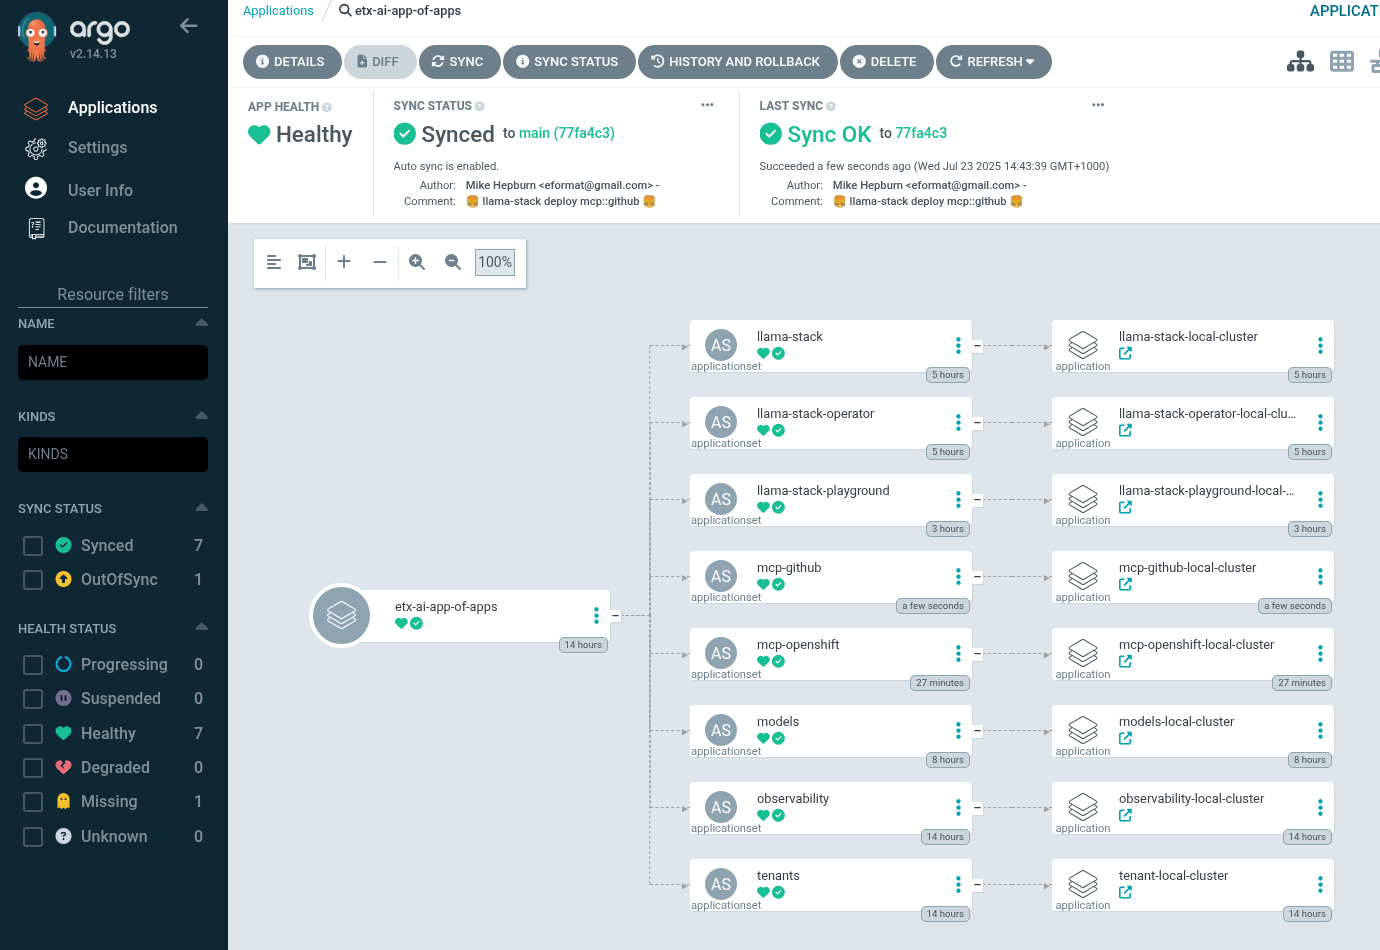
Task: Open kebab menu for etx-ai-app-of-apps node
Action: click(596, 615)
